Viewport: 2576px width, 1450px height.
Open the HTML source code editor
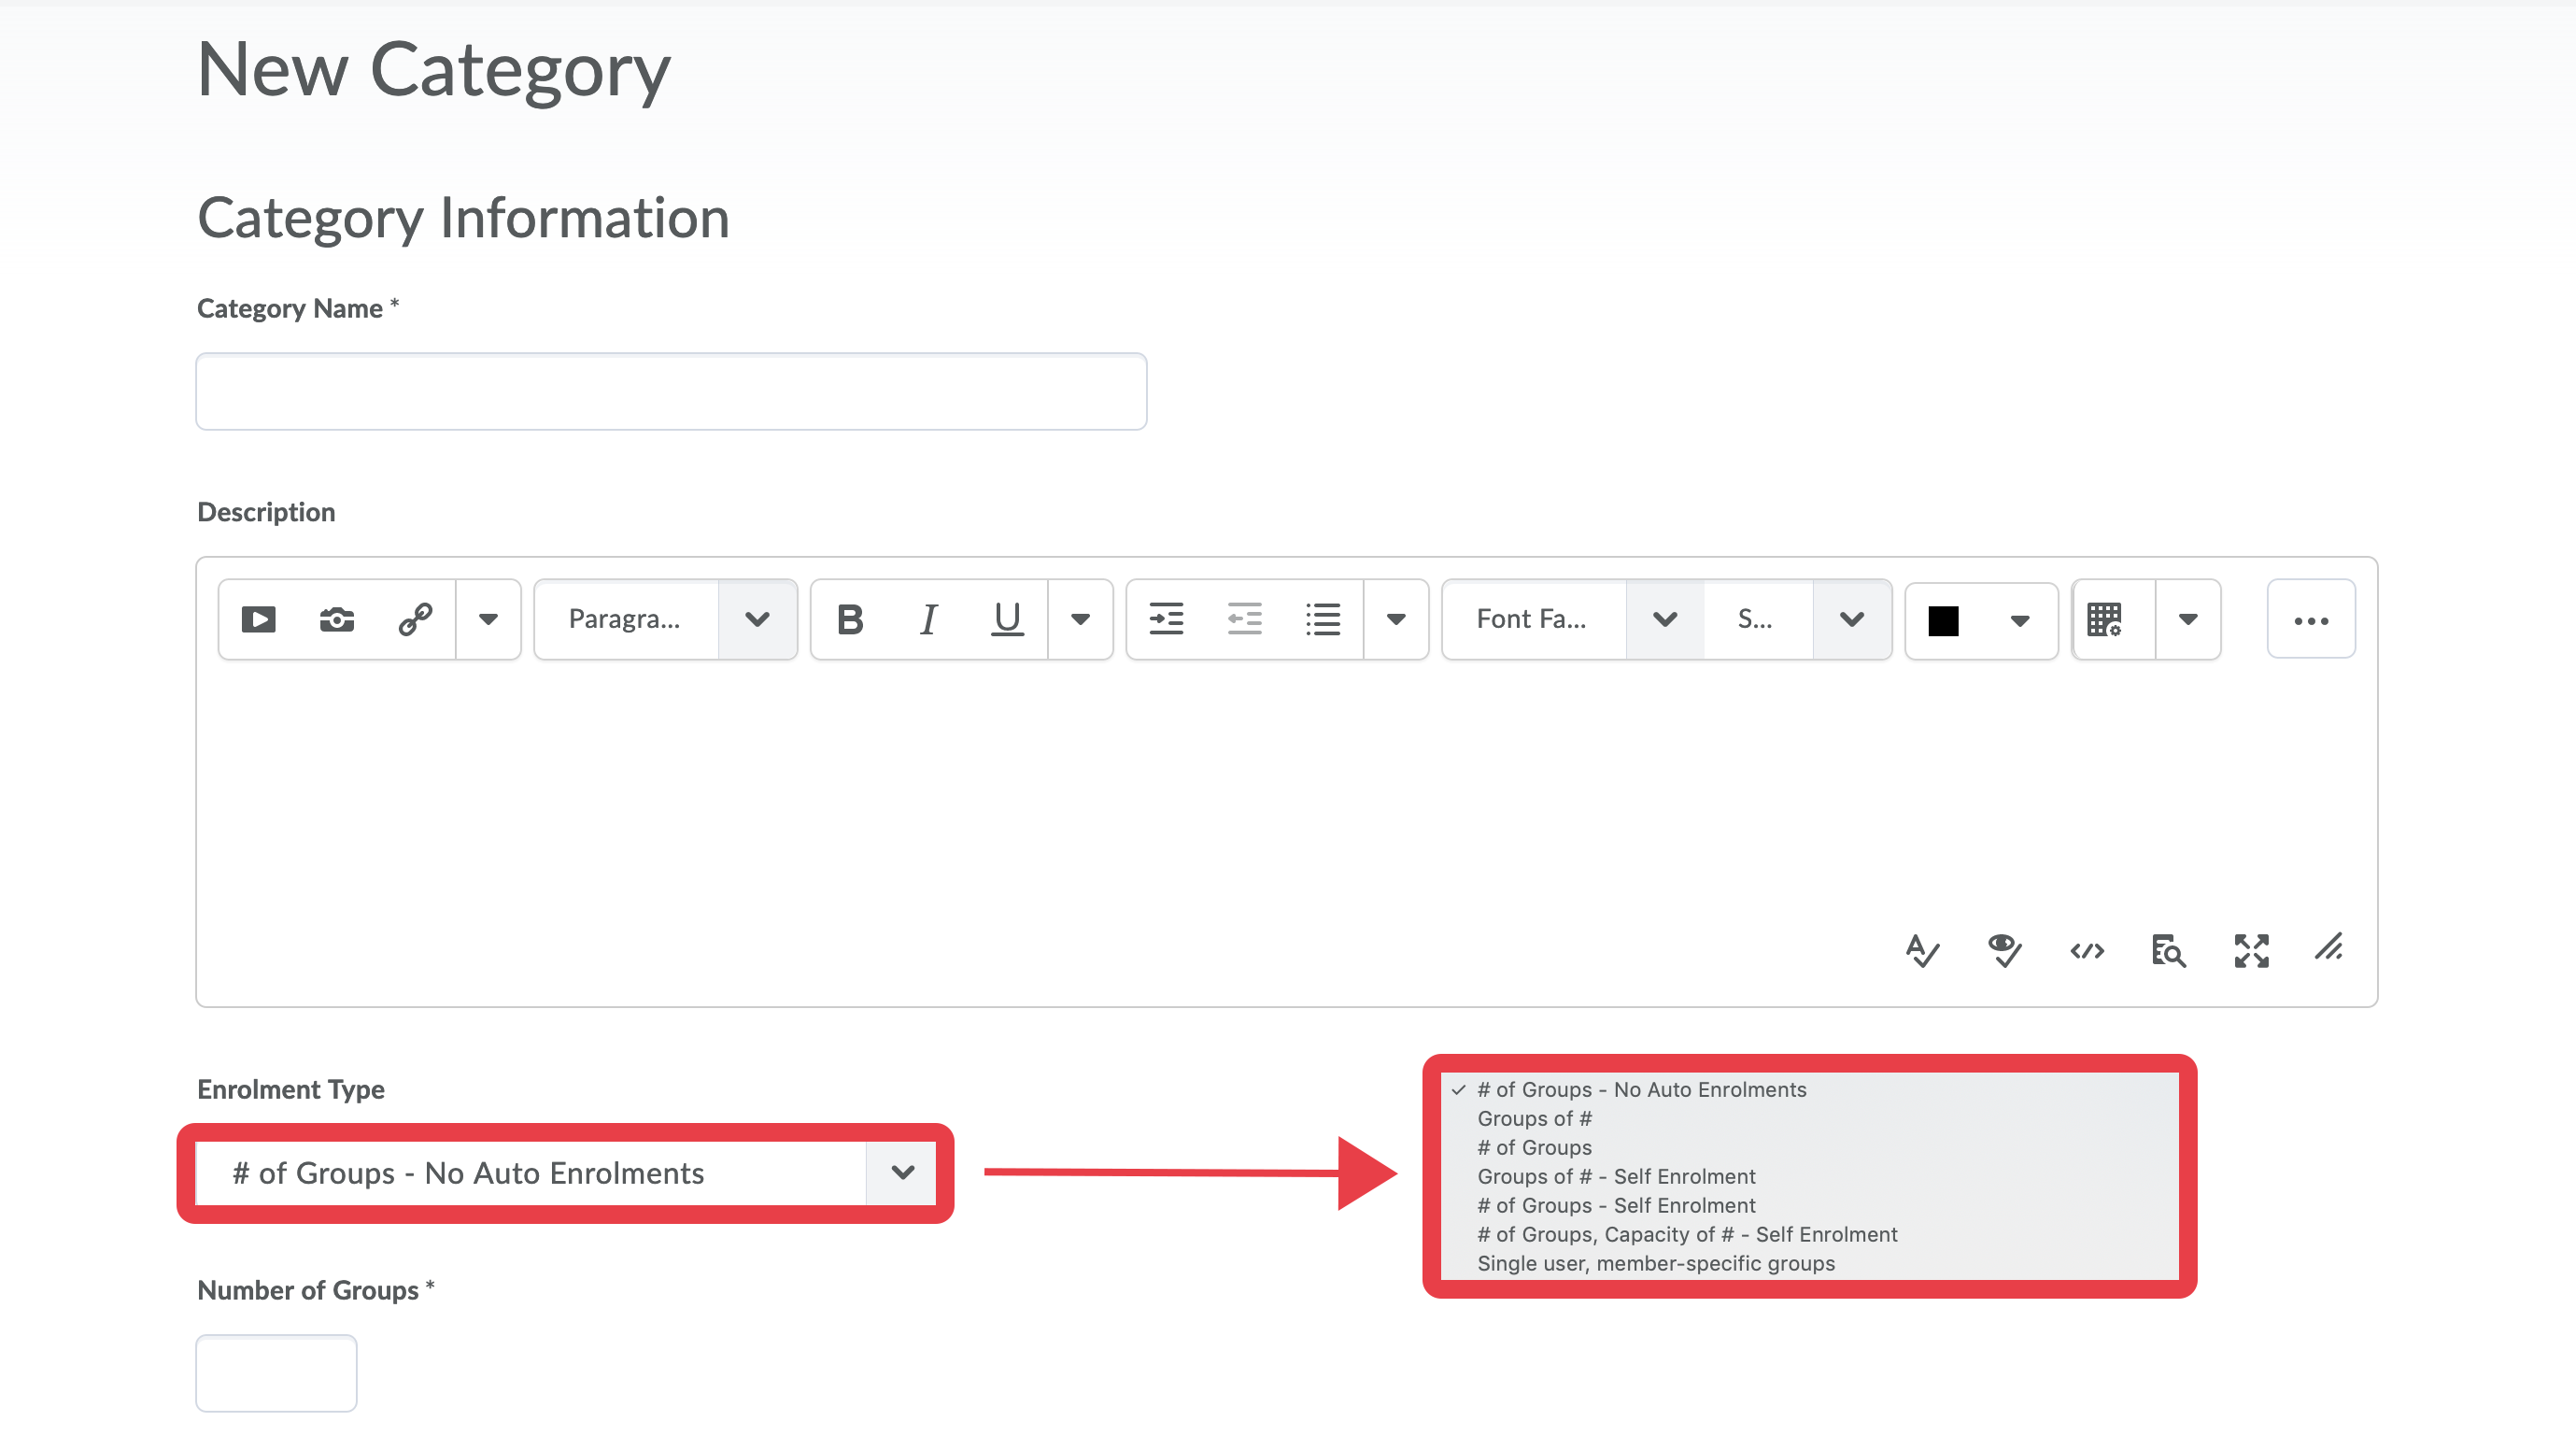[2087, 950]
